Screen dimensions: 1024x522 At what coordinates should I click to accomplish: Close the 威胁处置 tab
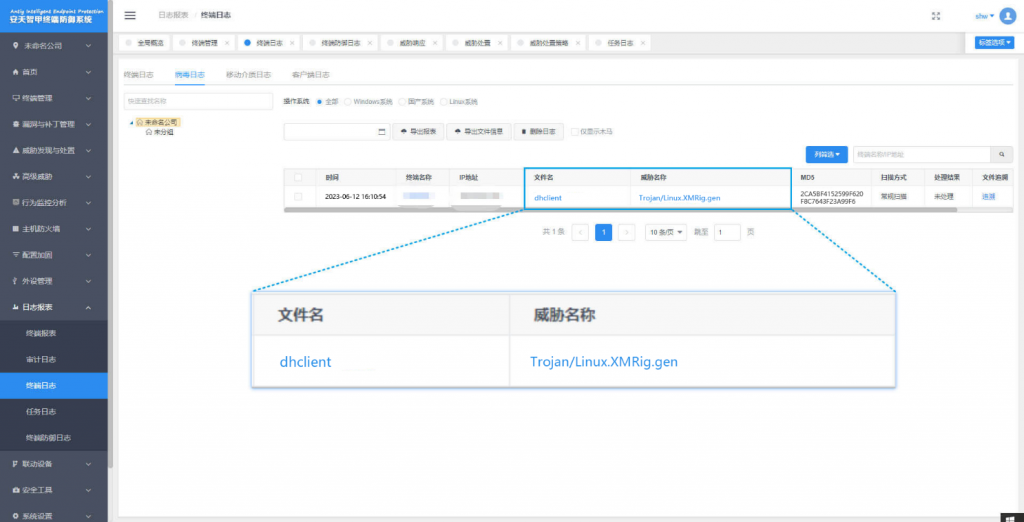click(x=500, y=42)
